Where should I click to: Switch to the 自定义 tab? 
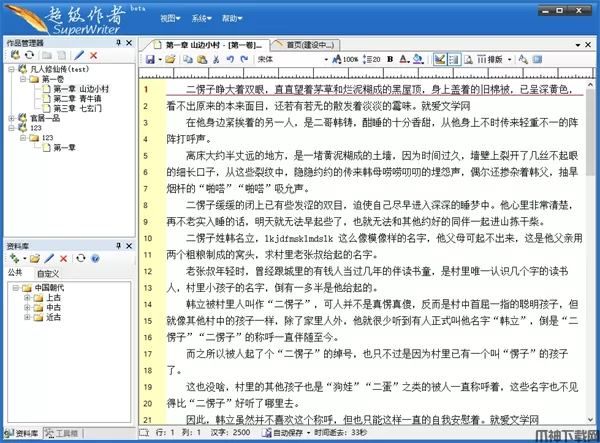(48, 274)
